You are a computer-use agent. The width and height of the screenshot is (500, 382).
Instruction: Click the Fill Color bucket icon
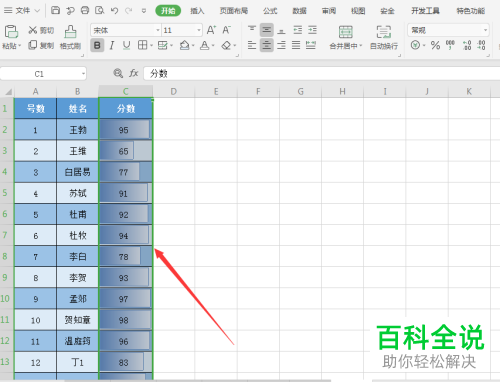click(184, 45)
